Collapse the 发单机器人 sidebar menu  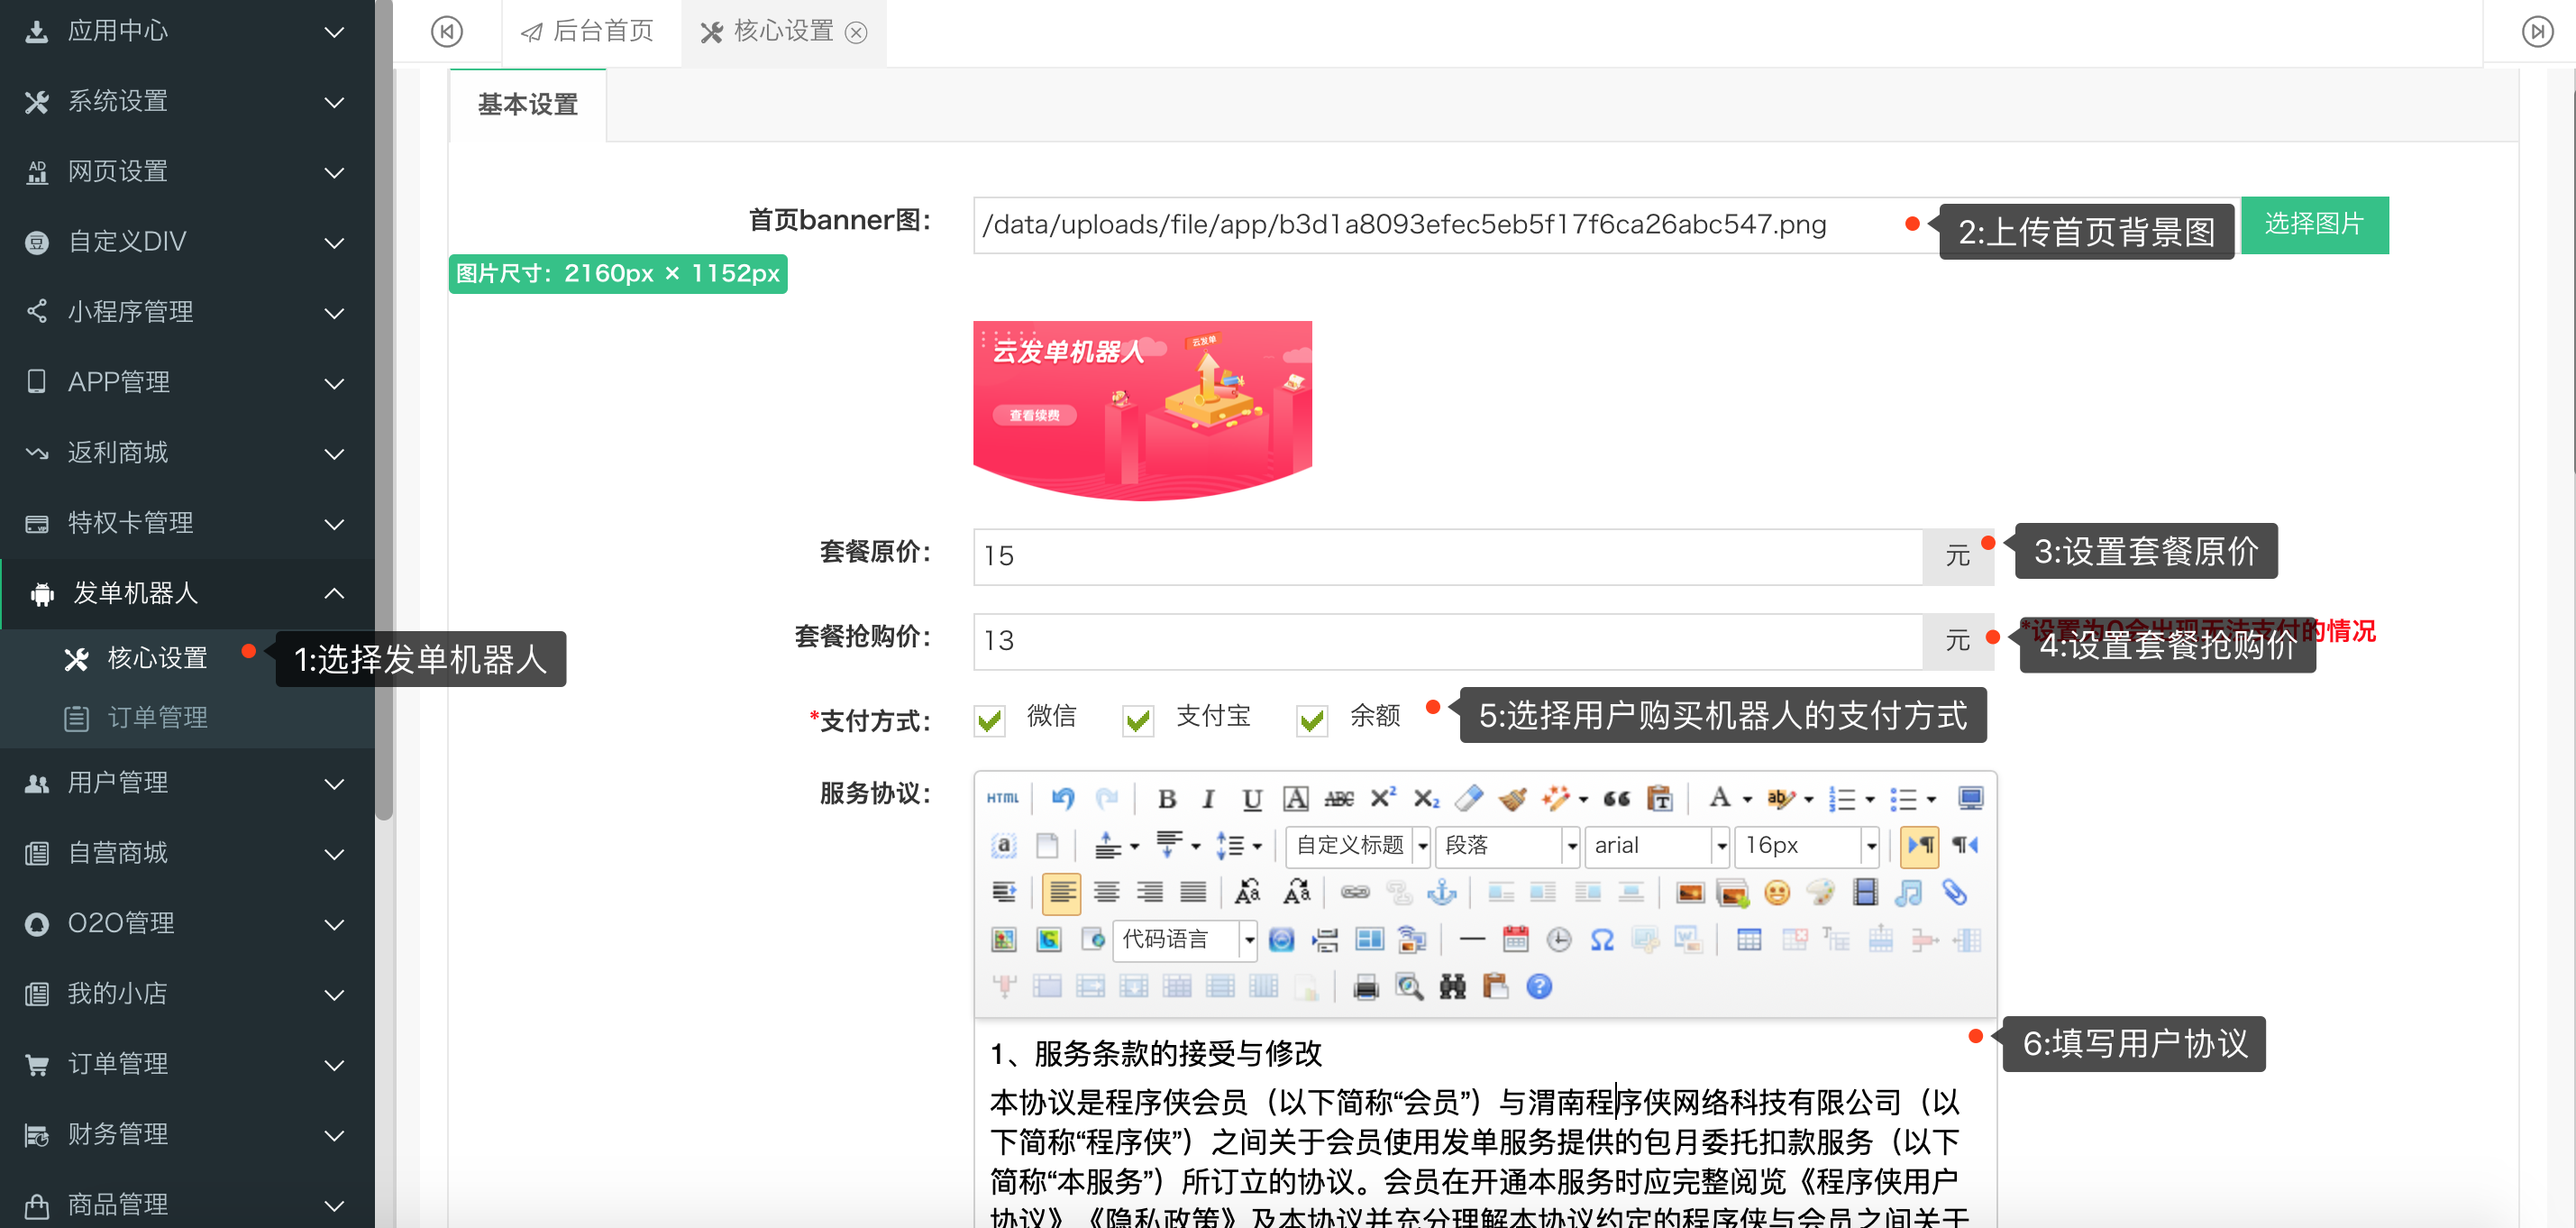187,593
